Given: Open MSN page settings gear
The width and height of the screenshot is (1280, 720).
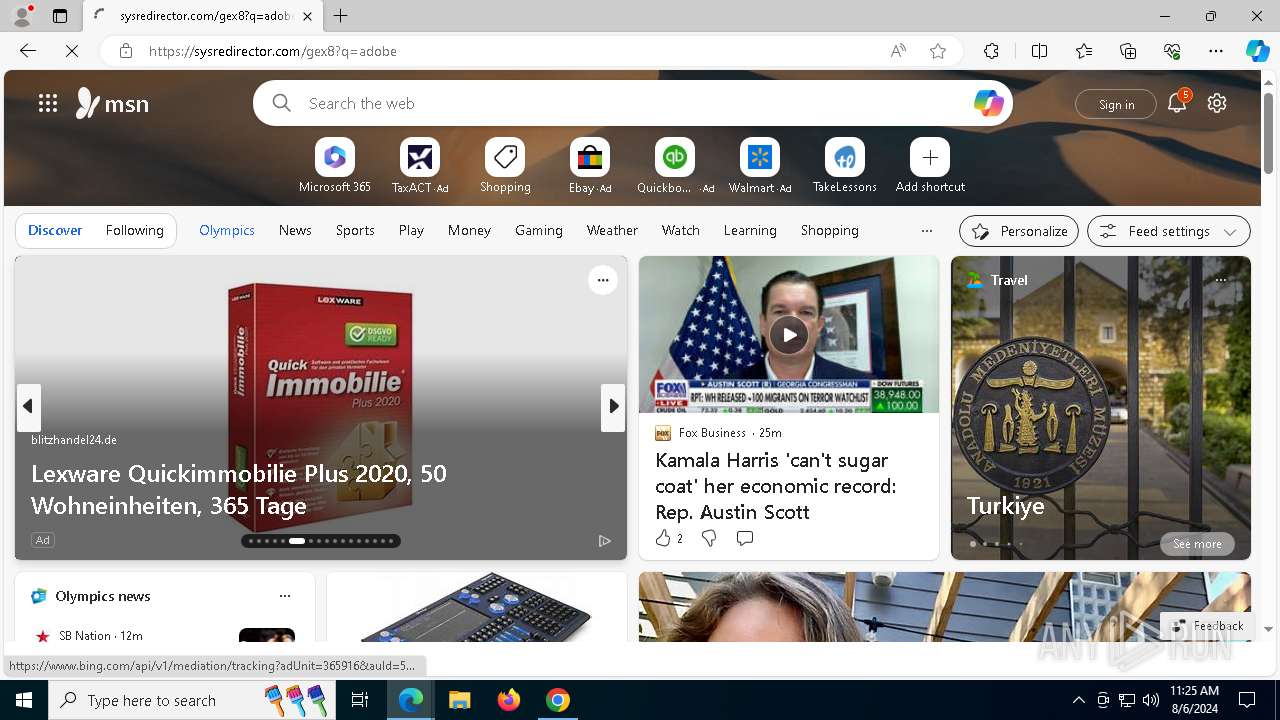Looking at the screenshot, I should (x=1217, y=103).
